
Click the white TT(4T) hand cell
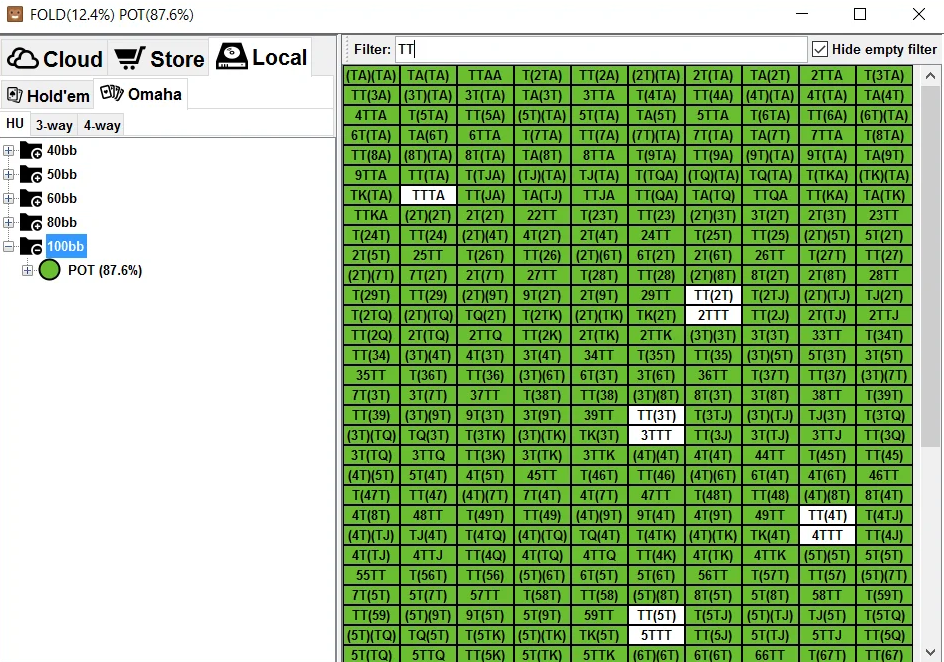point(827,516)
